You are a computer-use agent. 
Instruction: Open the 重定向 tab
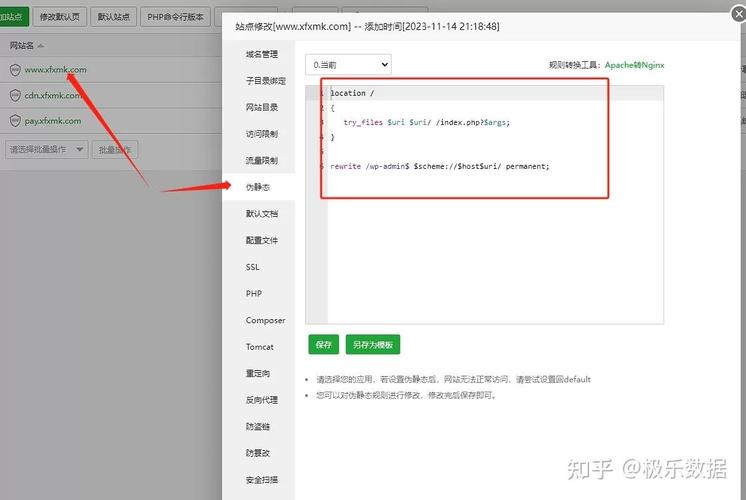tap(257, 373)
